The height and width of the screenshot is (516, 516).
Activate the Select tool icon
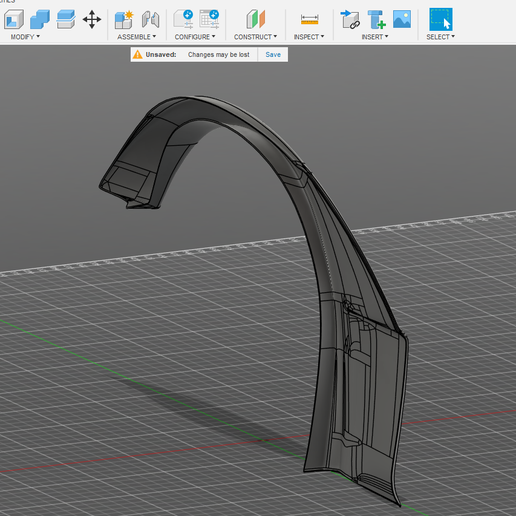[x=441, y=19]
